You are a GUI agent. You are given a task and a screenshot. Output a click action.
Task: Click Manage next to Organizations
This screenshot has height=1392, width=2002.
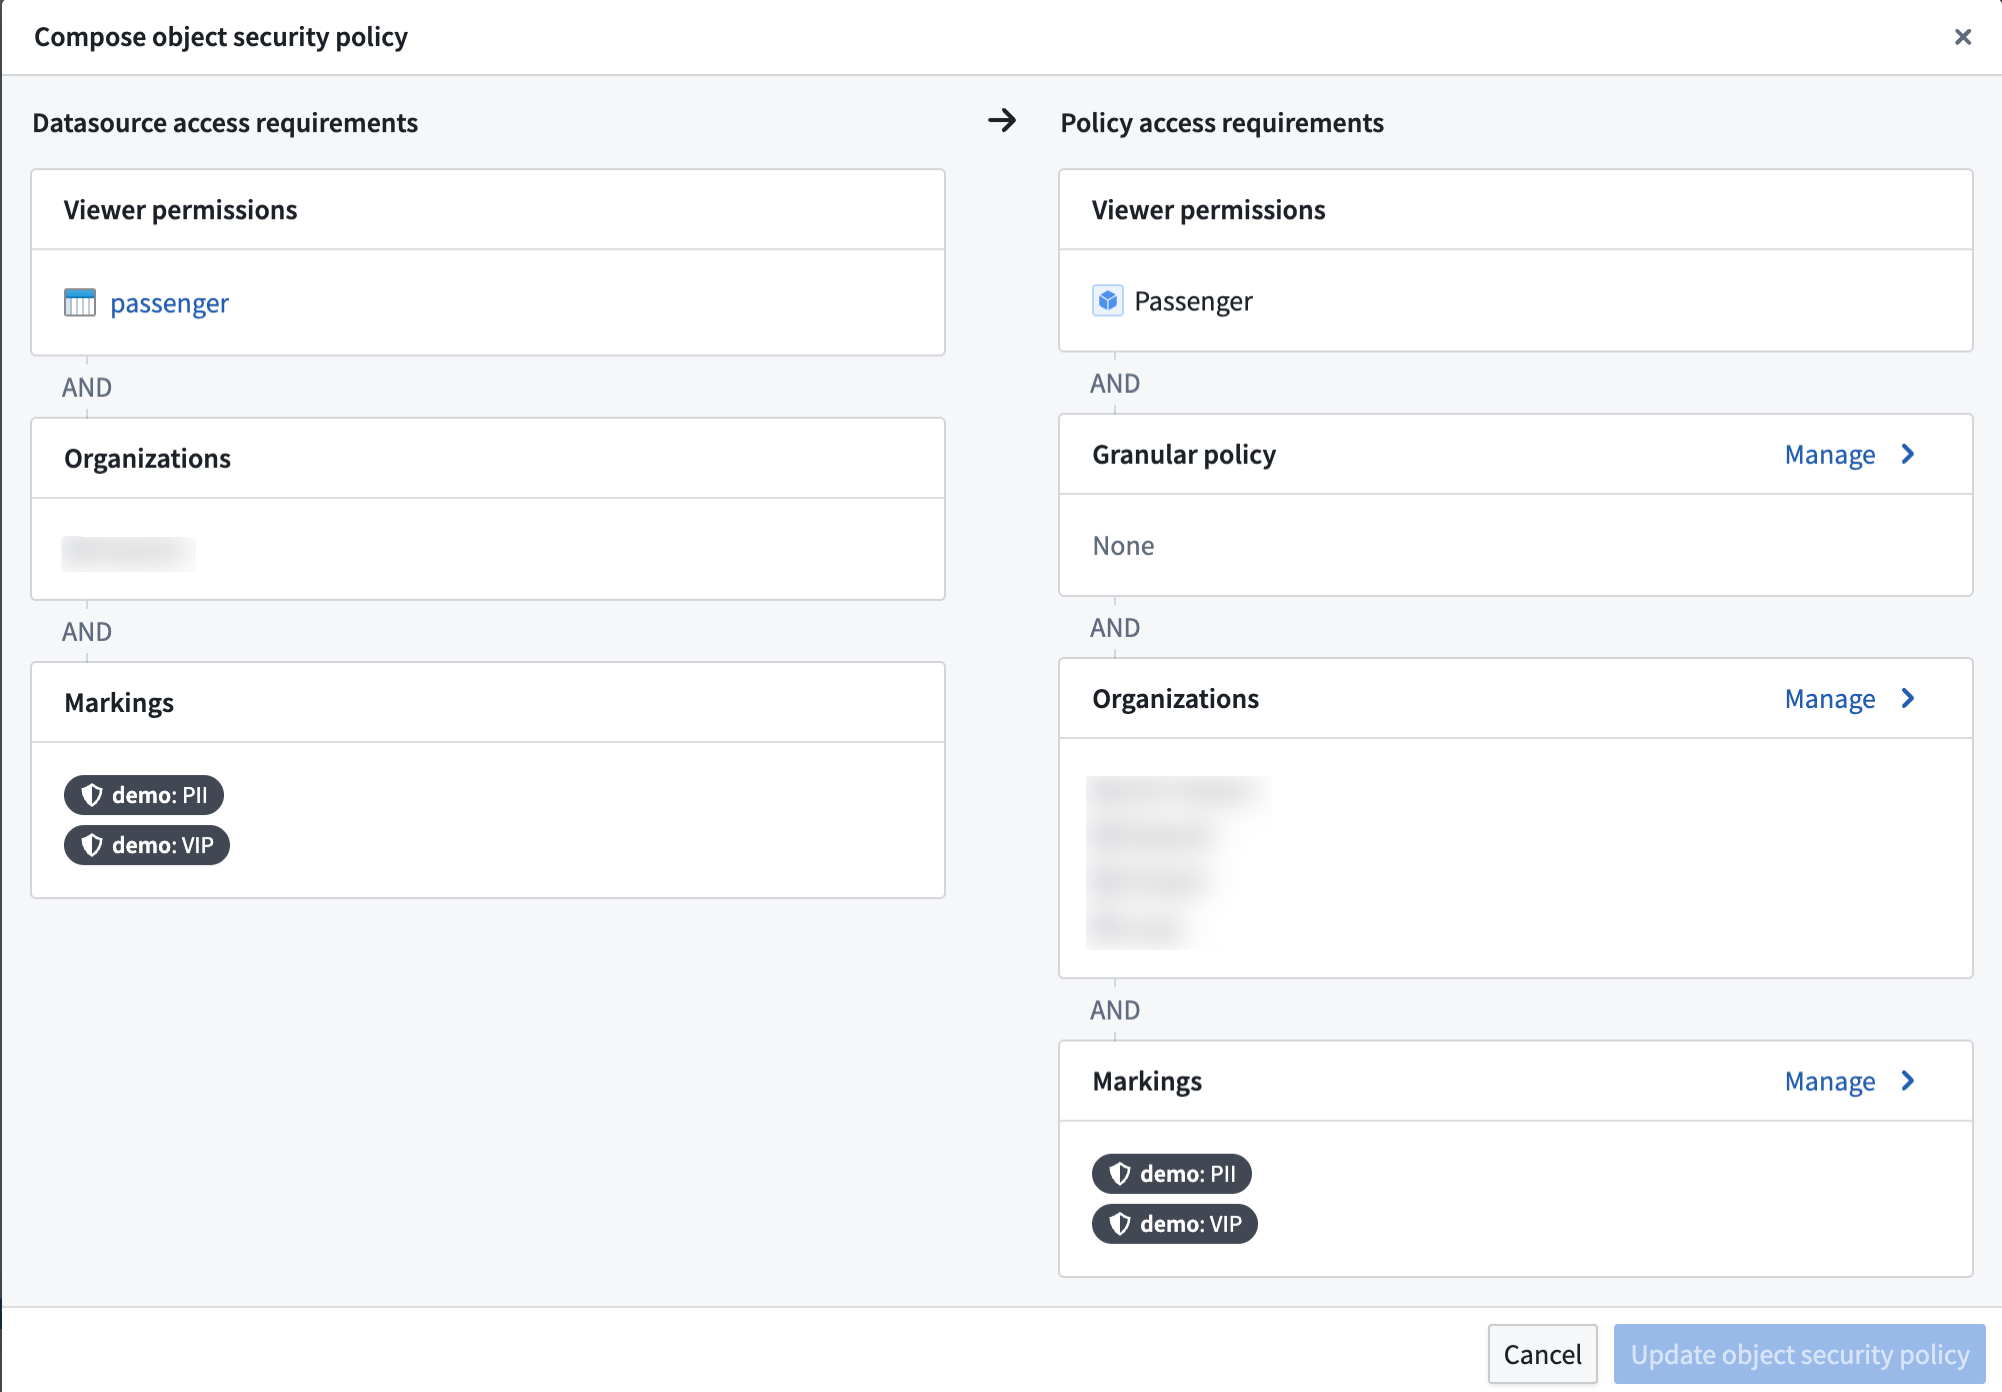coord(1829,698)
